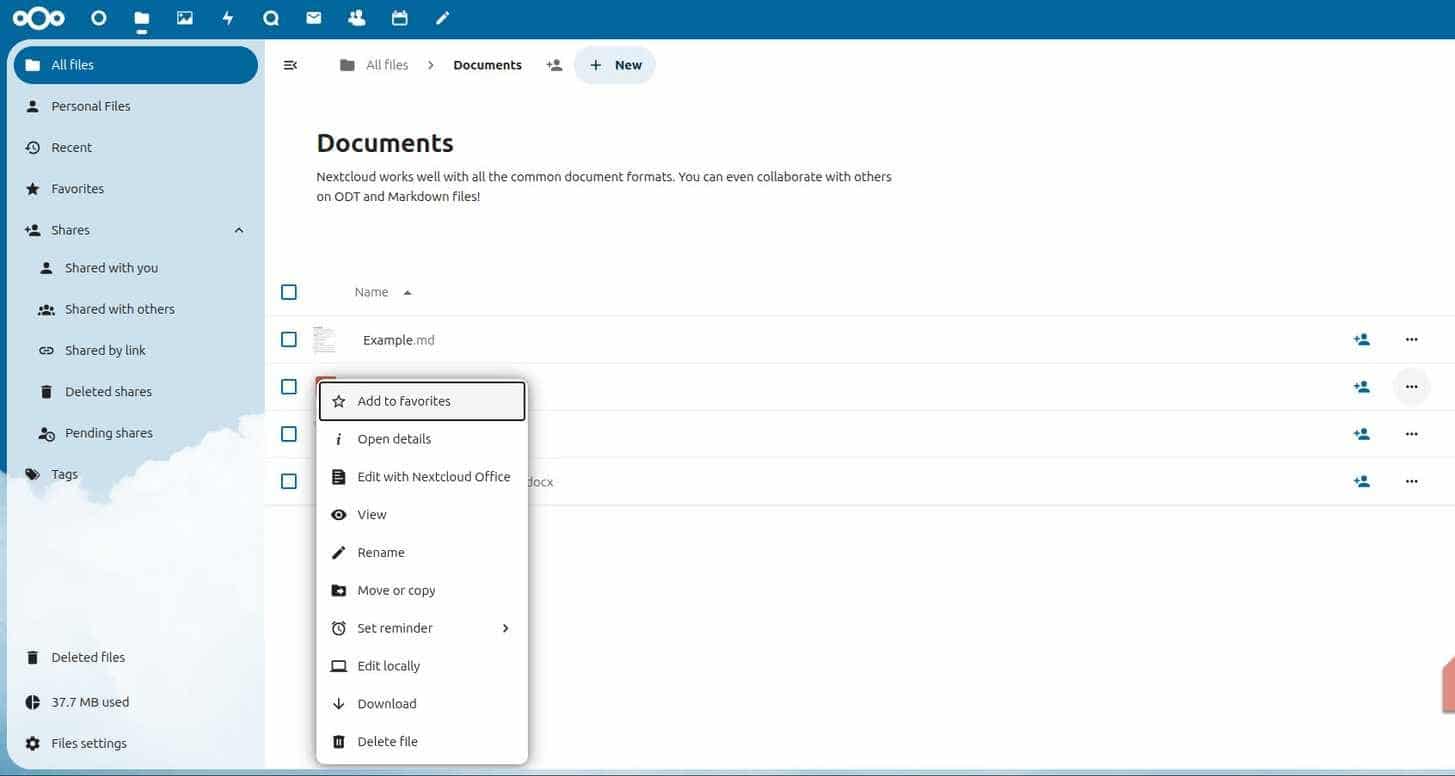Check the box for Example.md
This screenshot has width=1455, height=776.
click(289, 340)
